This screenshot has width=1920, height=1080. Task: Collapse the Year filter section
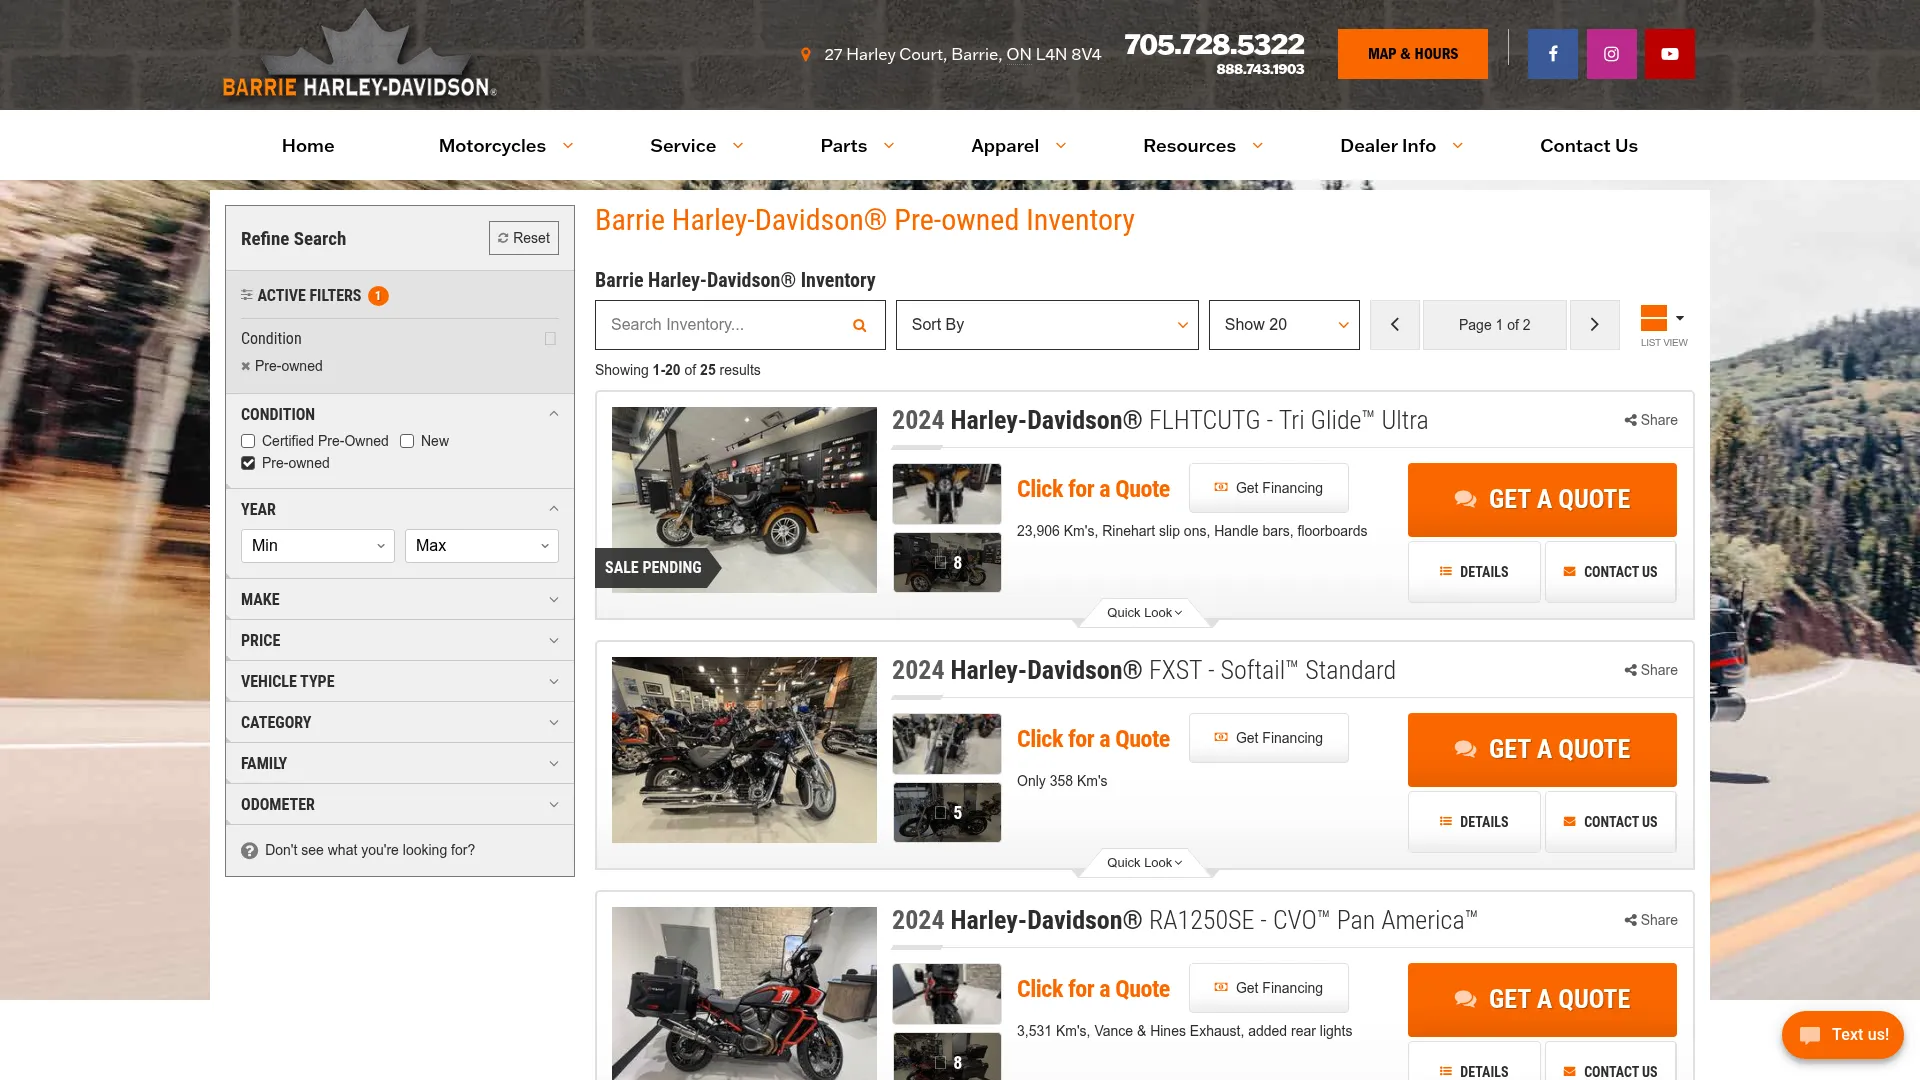(x=400, y=509)
